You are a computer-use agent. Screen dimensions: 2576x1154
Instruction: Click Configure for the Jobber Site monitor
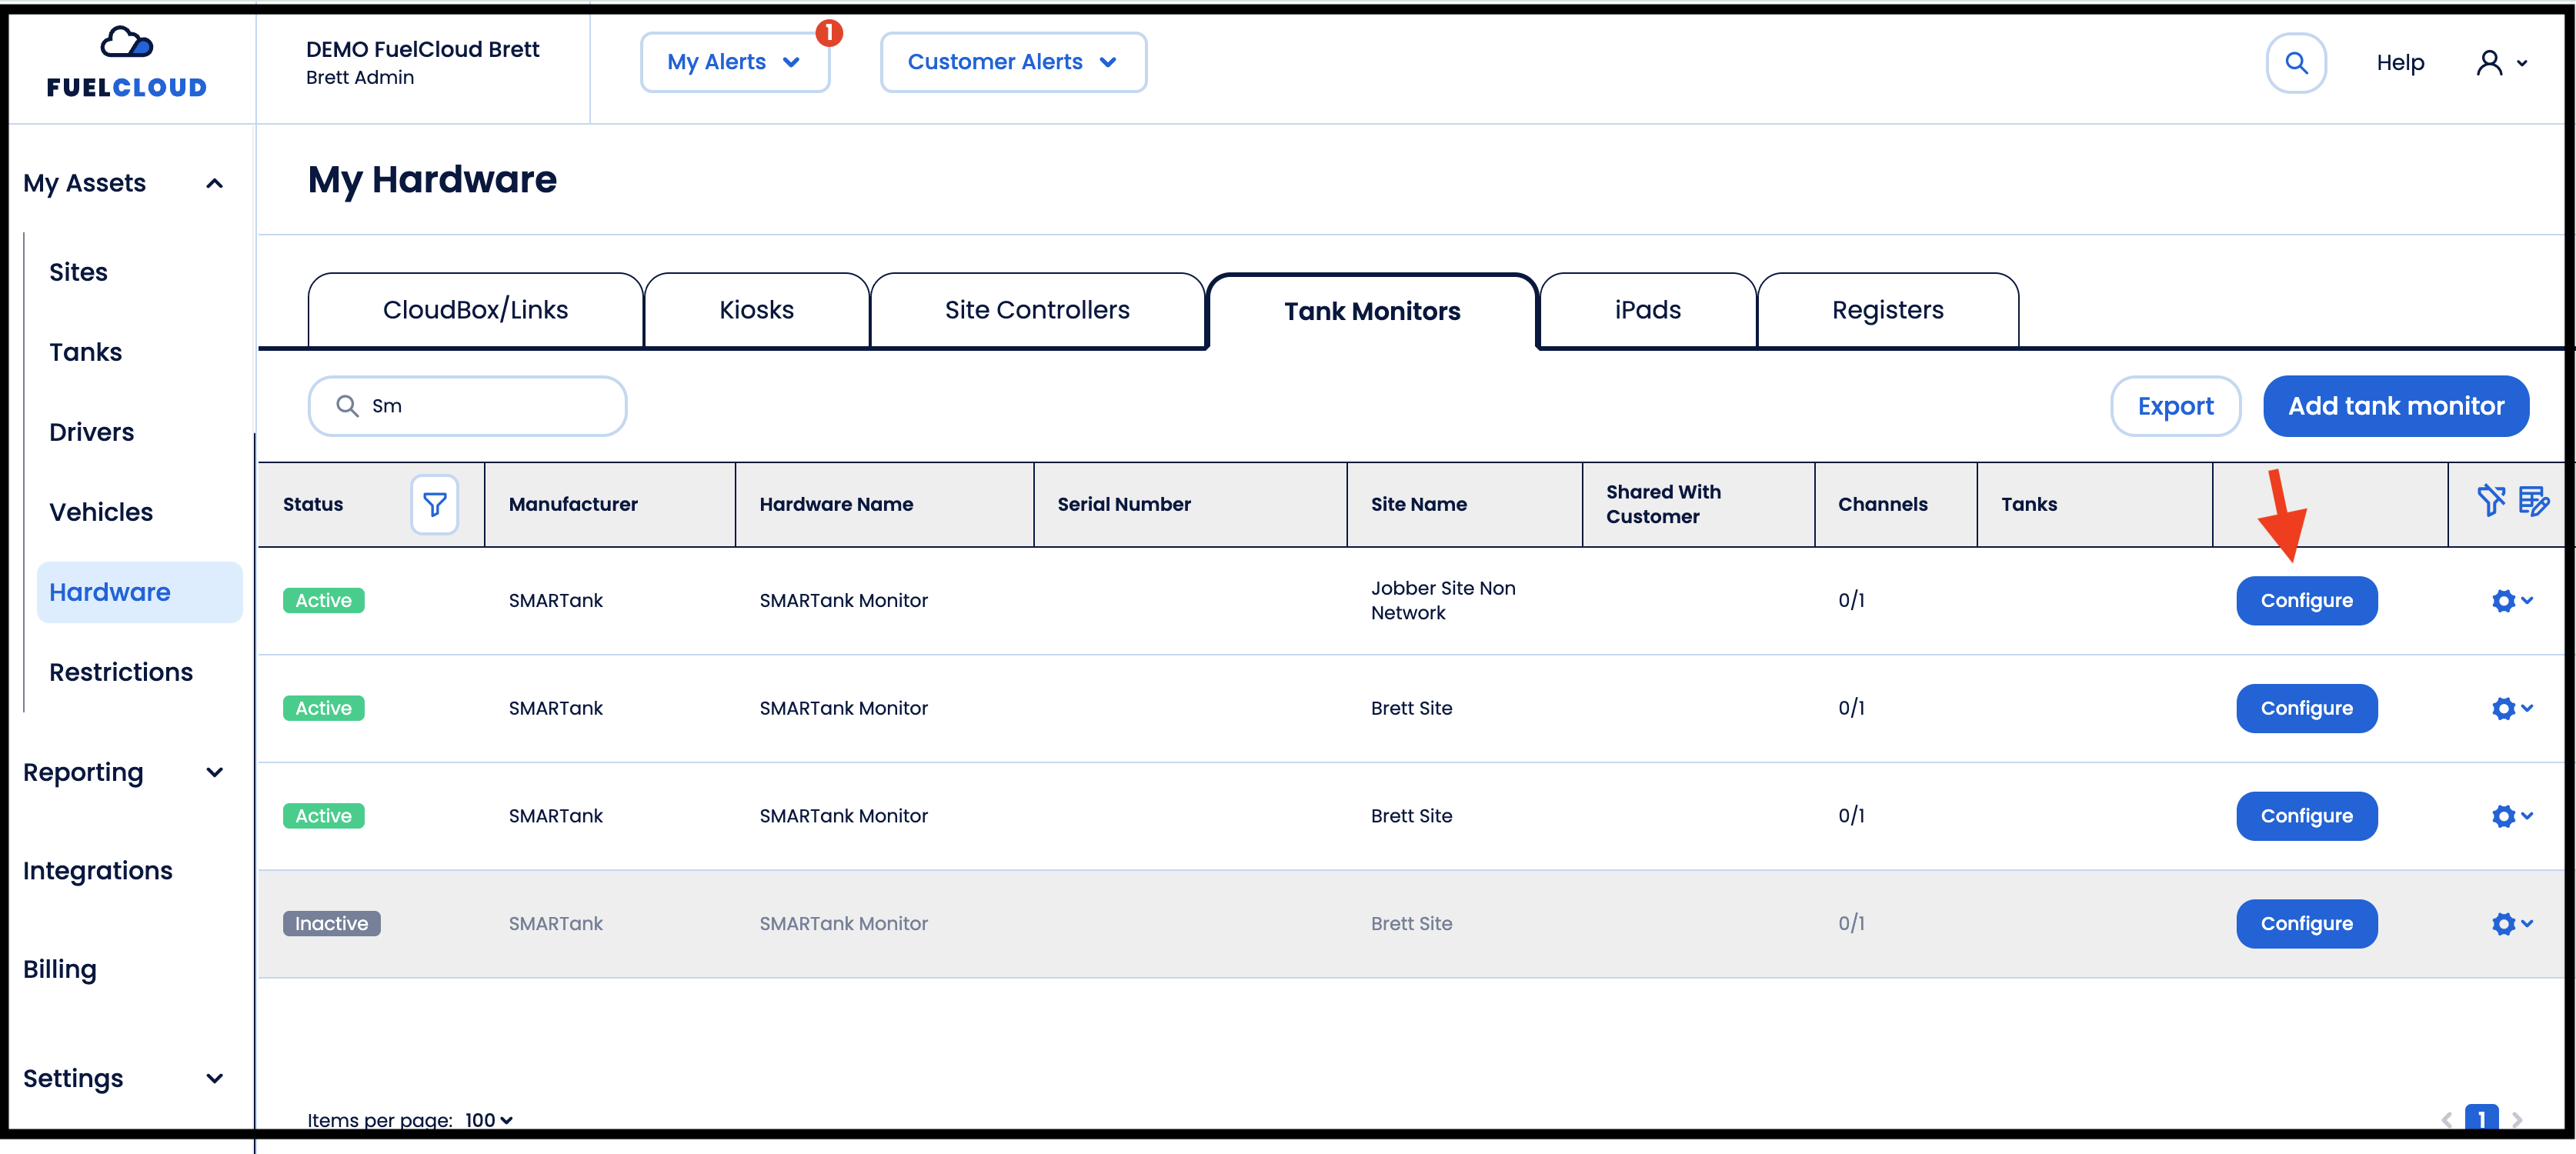pos(2306,601)
